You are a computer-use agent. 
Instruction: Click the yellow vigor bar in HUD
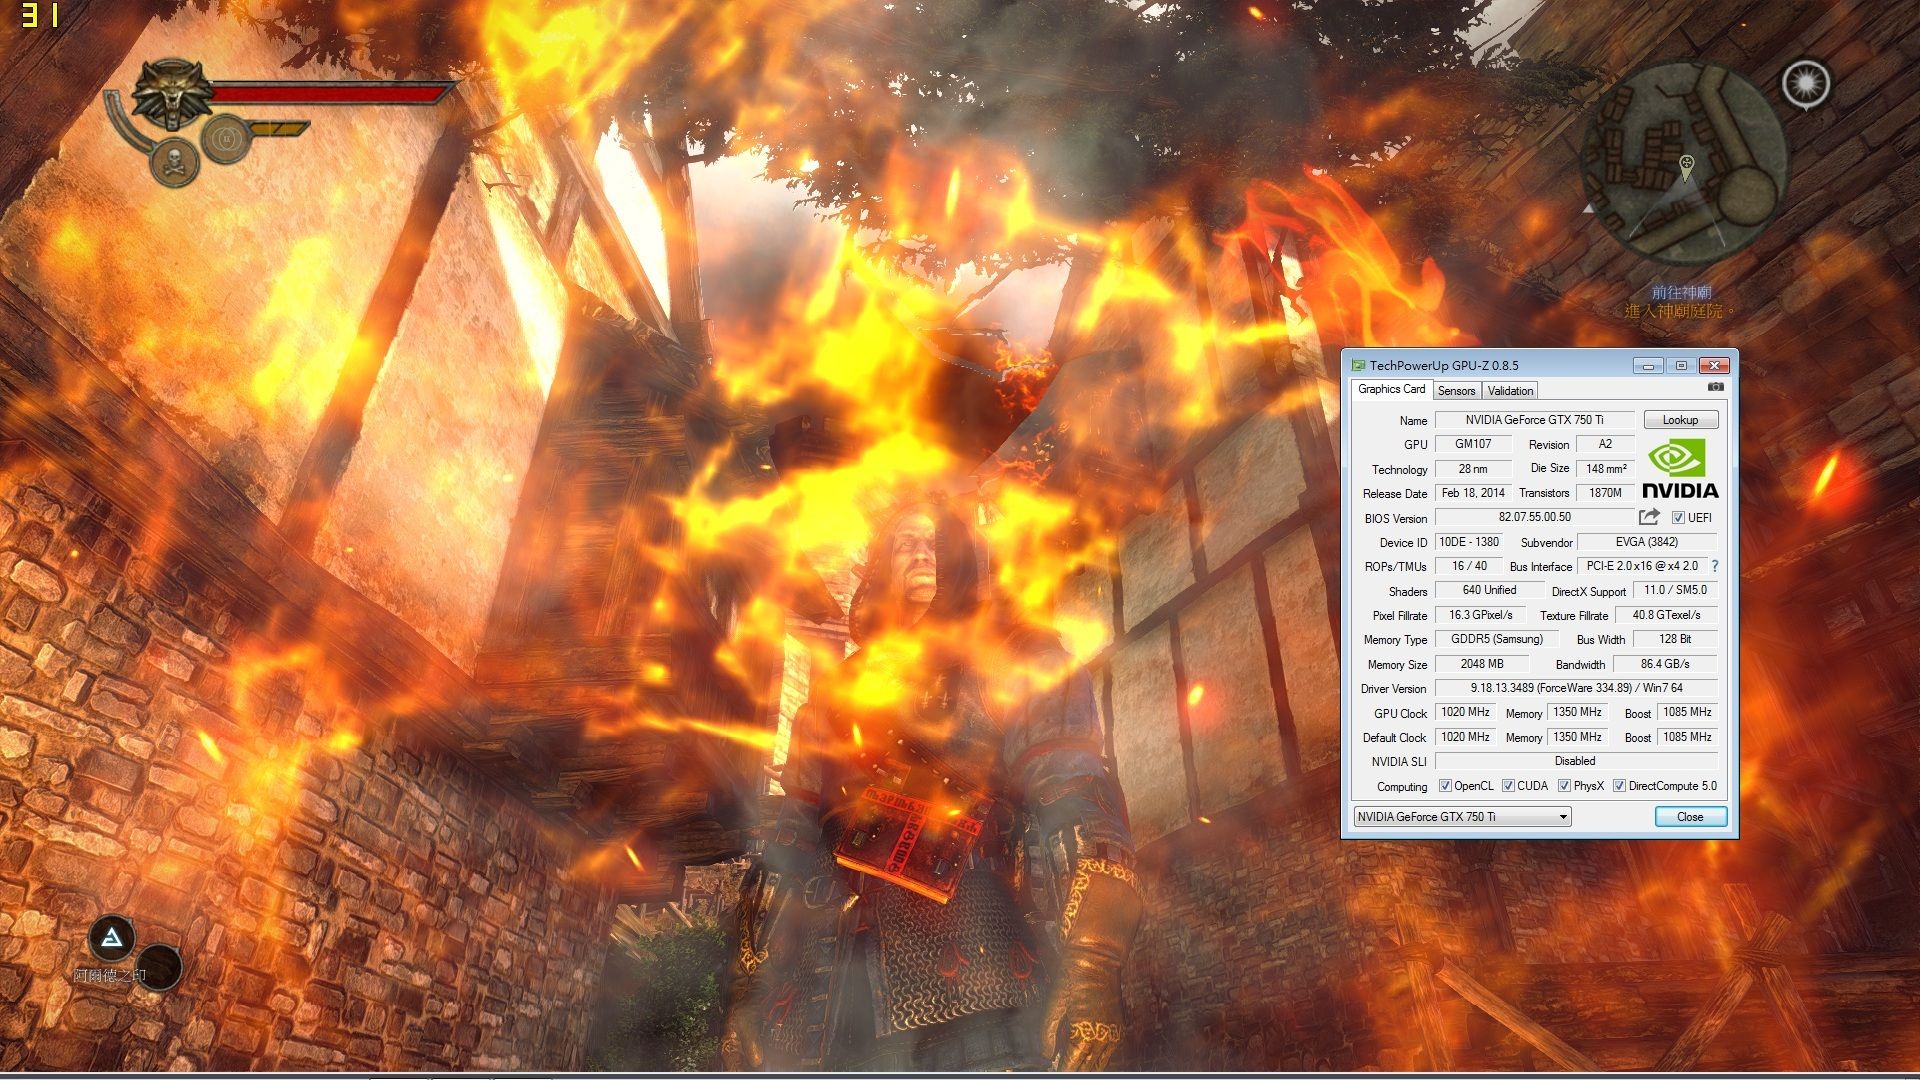(278, 129)
